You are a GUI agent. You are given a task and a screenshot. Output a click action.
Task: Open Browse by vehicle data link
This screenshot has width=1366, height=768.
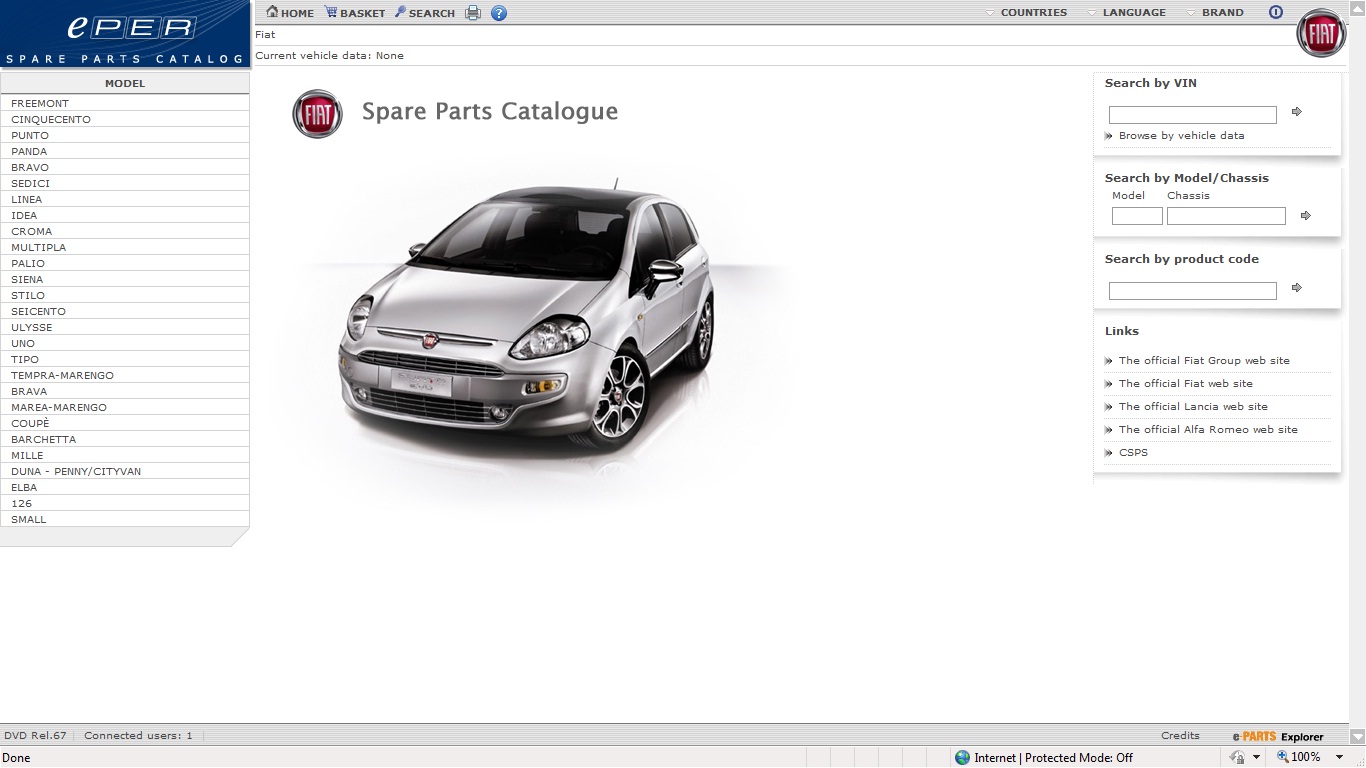(x=1181, y=136)
